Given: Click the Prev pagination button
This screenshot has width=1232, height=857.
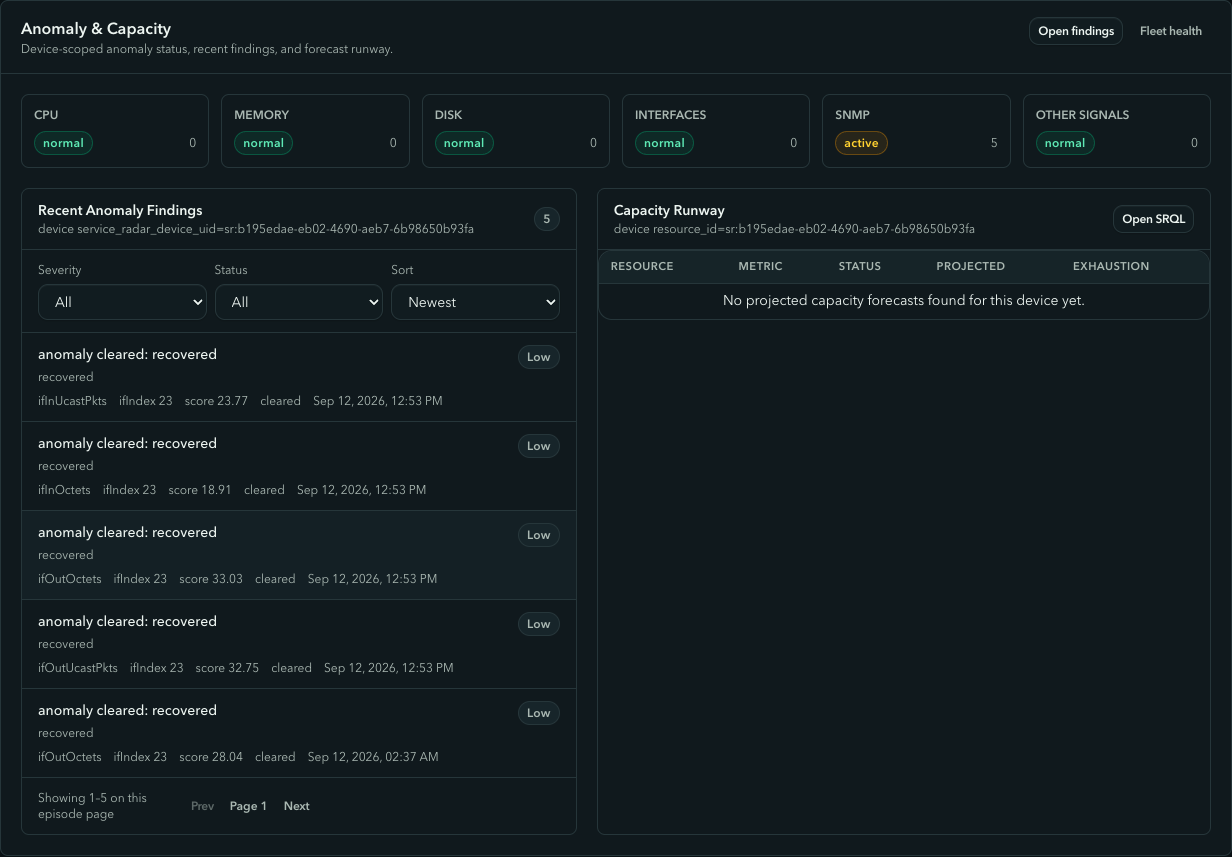Looking at the screenshot, I should 202,806.
